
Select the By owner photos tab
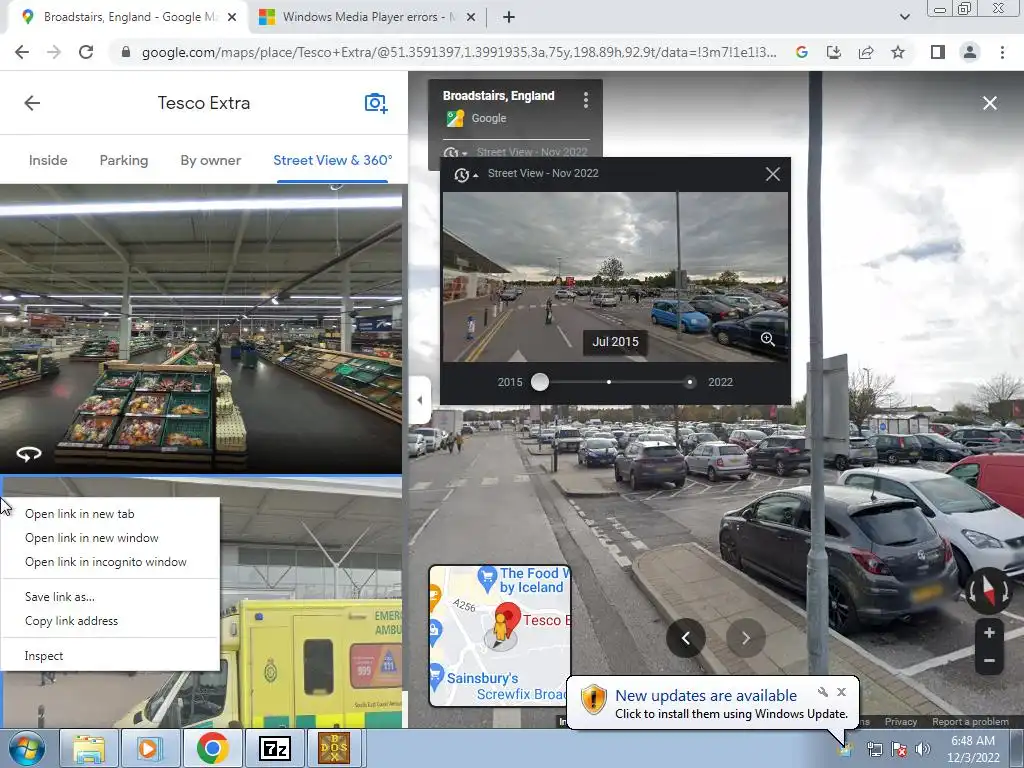(x=210, y=161)
